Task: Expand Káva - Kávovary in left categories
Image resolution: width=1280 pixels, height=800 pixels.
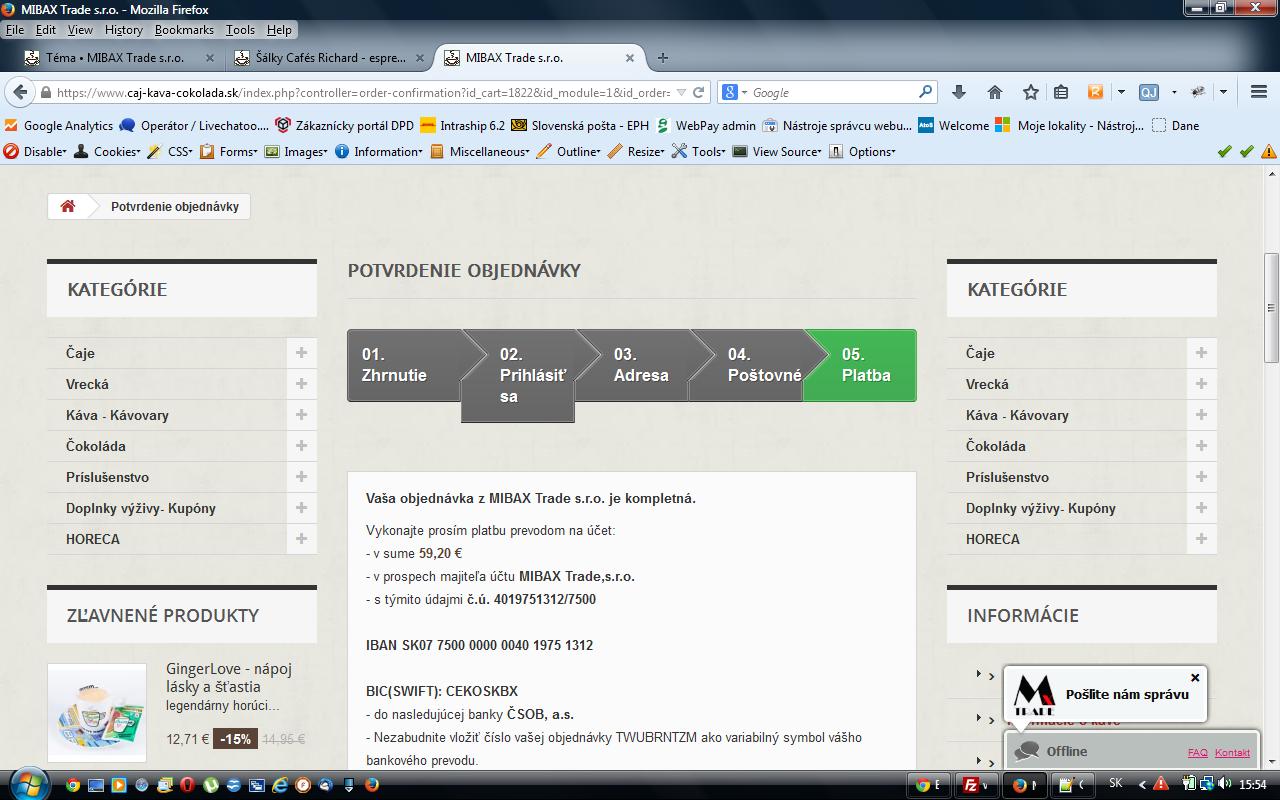Action: pyautogui.click(x=301, y=415)
